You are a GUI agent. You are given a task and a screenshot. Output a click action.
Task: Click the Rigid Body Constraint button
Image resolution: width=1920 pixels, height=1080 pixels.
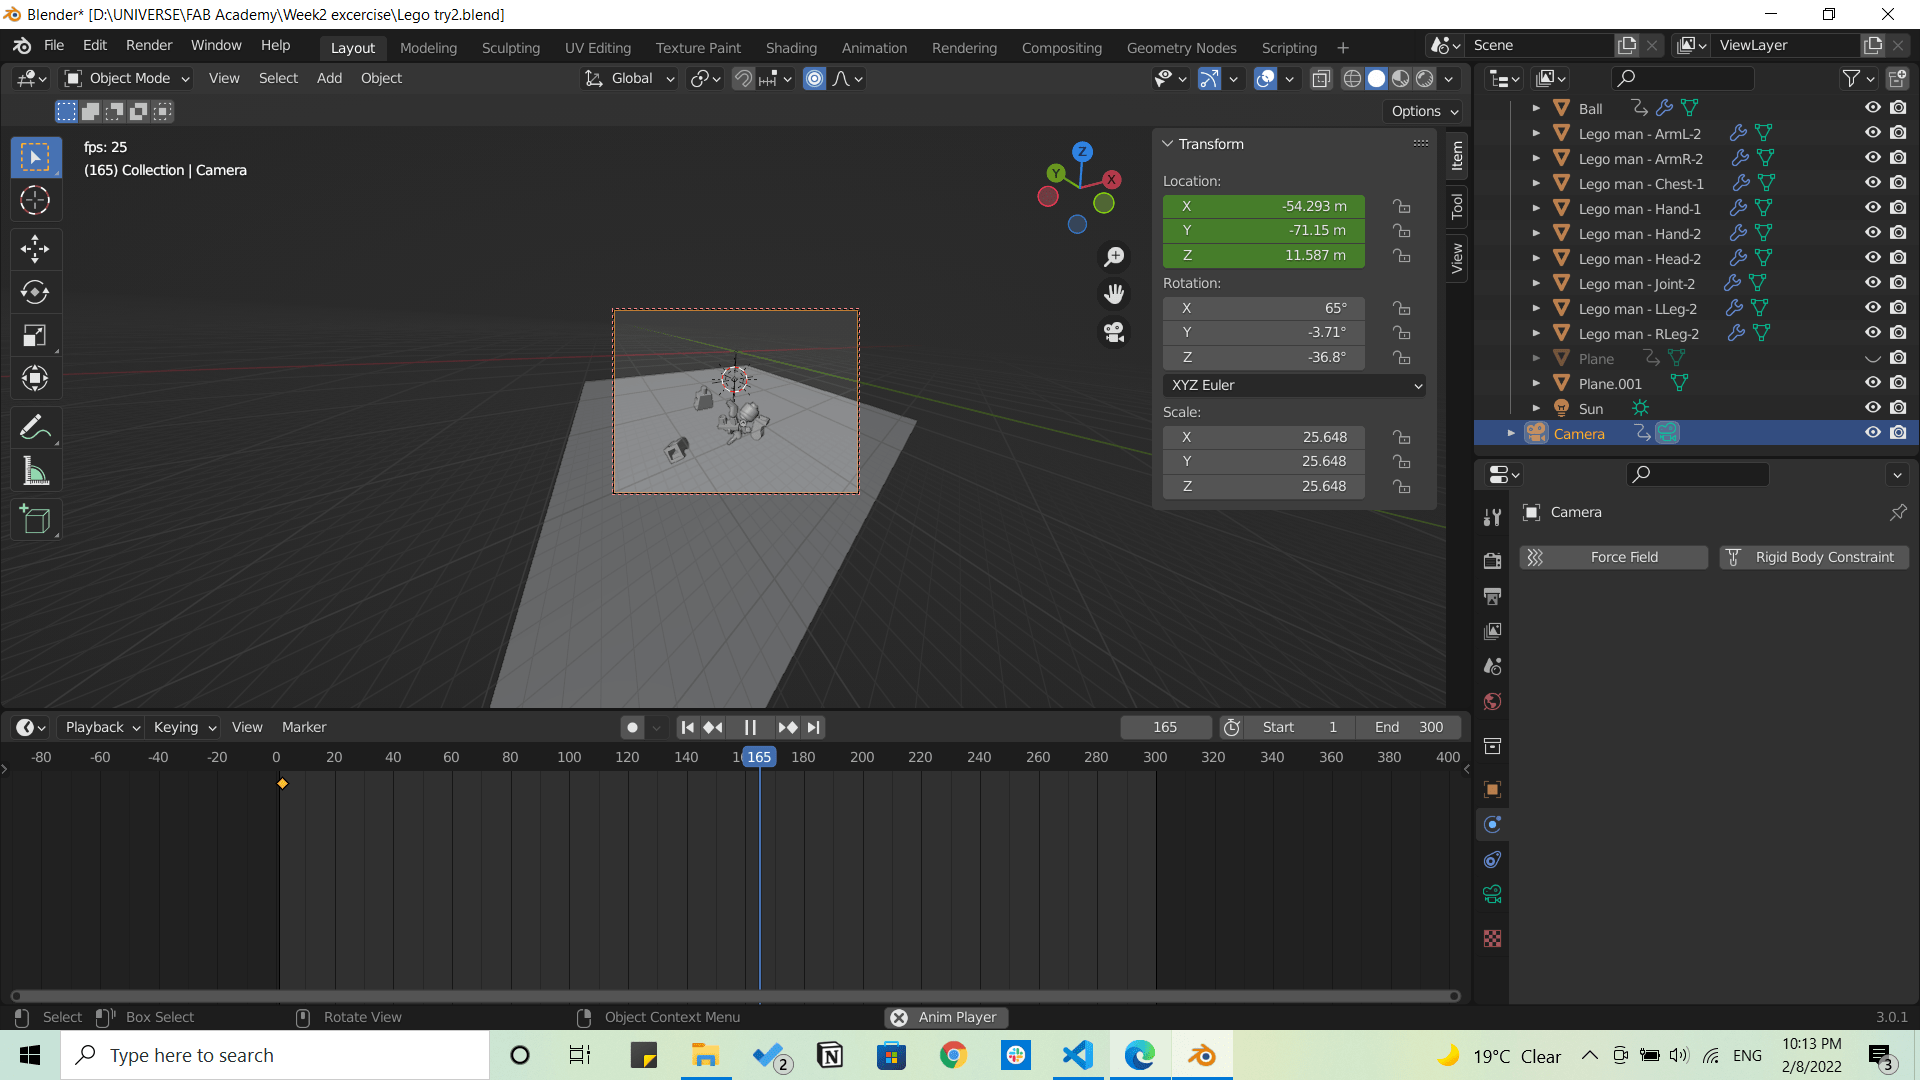click(x=1825, y=556)
